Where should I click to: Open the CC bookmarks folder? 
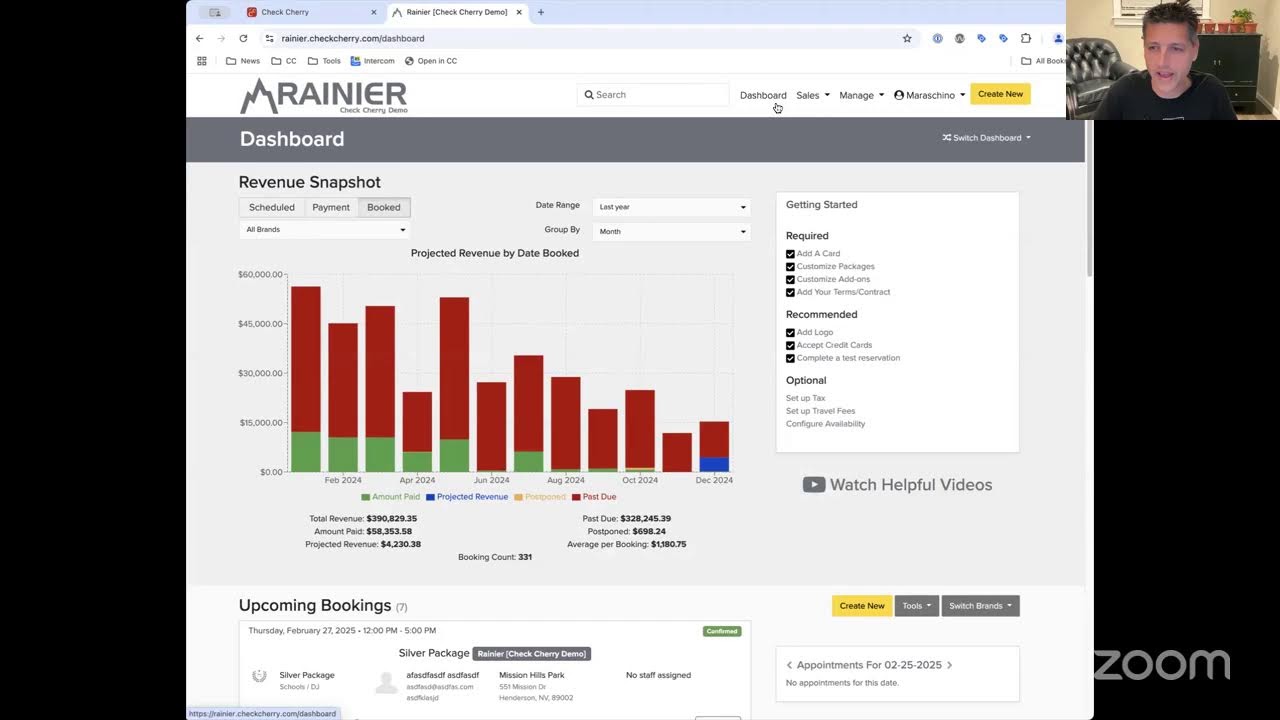(x=284, y=61)
